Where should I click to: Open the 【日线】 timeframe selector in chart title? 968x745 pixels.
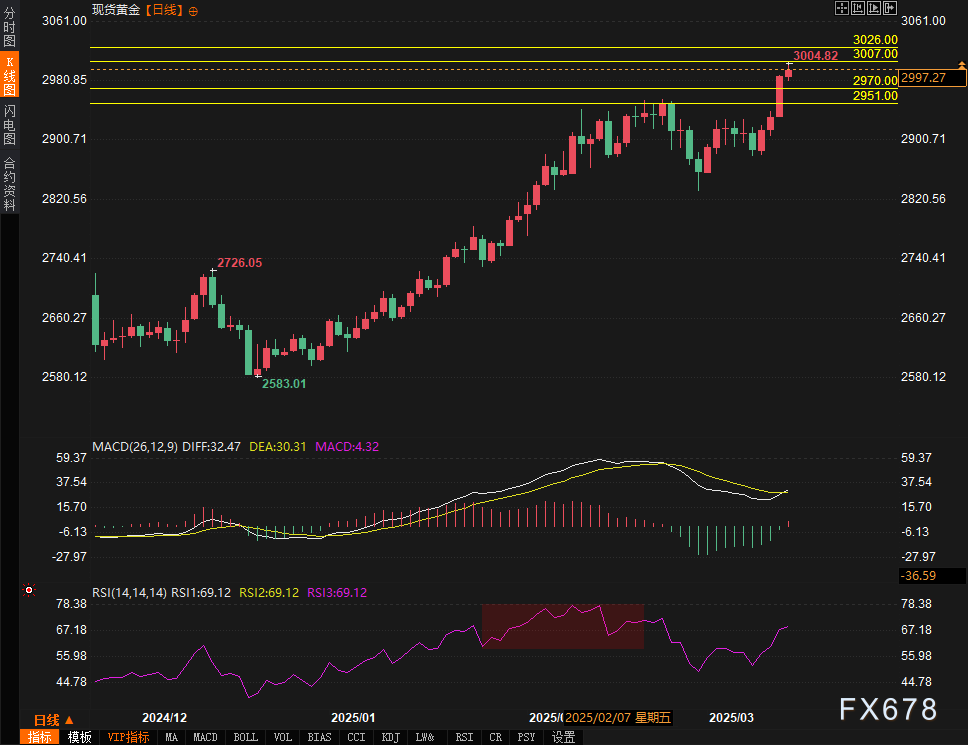tap(164, 10)
